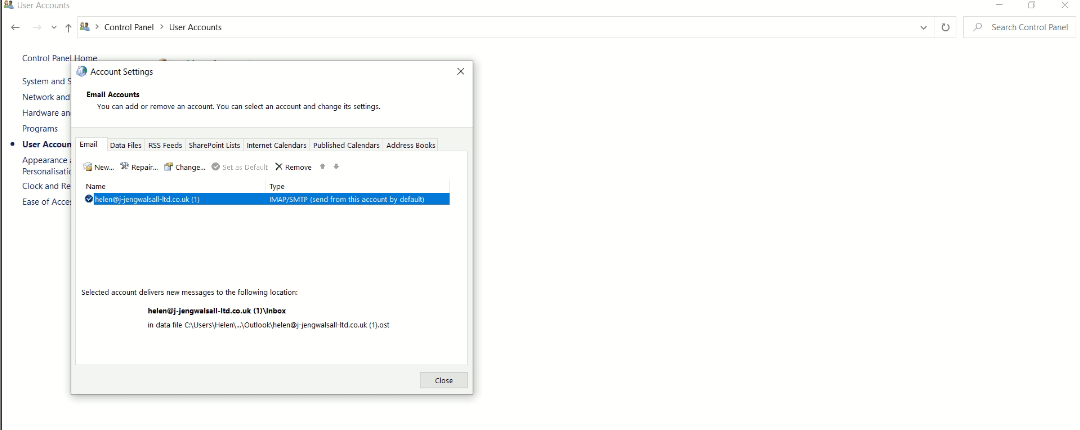Switch to the Data Files tab
Image resolution: width=1080 pixels, height=430 pixels.
tap(125, 145)
